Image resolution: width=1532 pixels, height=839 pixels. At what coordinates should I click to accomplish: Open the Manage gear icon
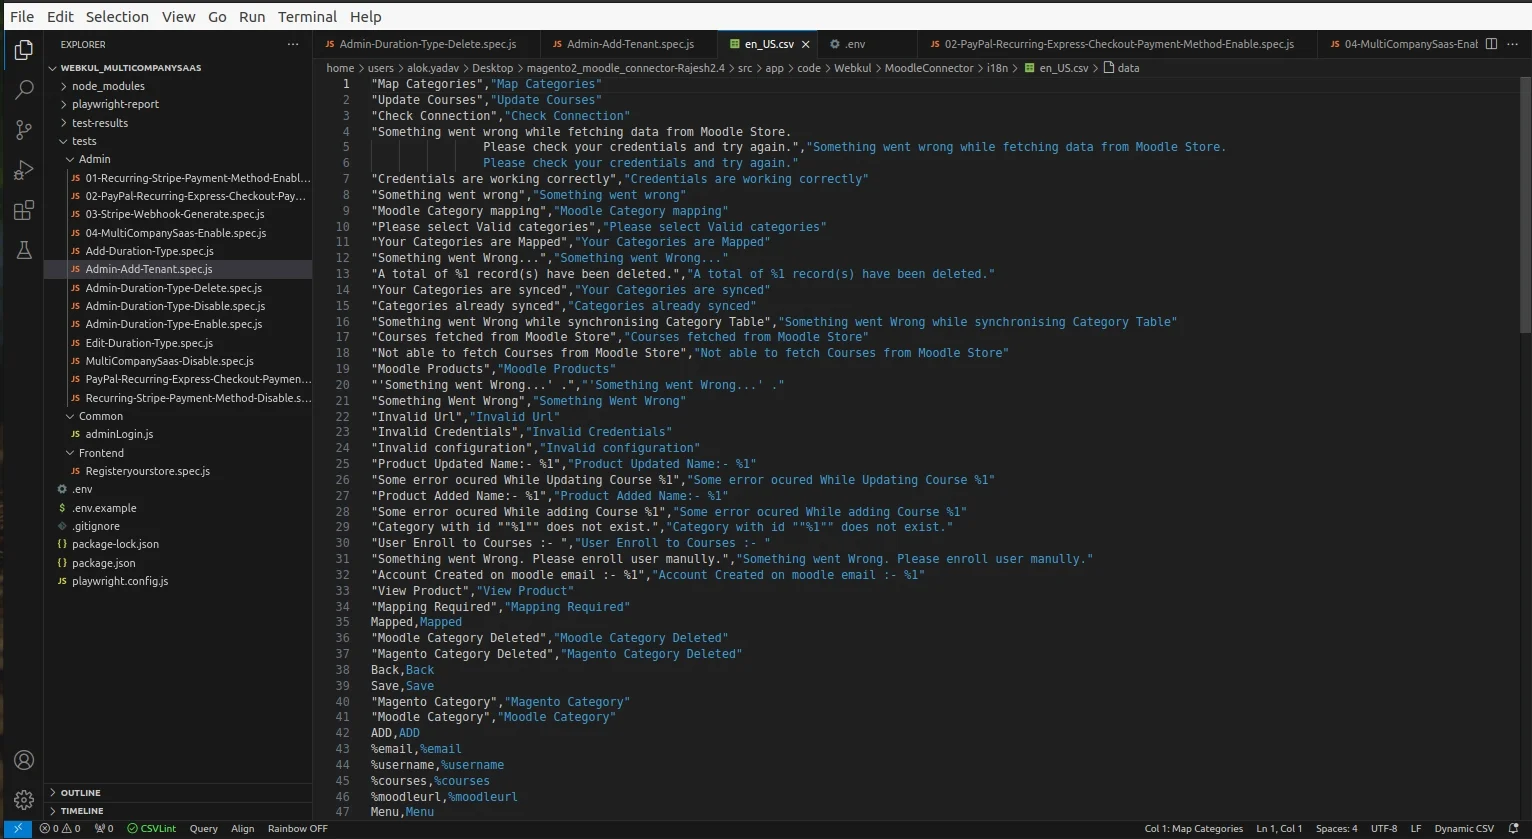point(24,800)
